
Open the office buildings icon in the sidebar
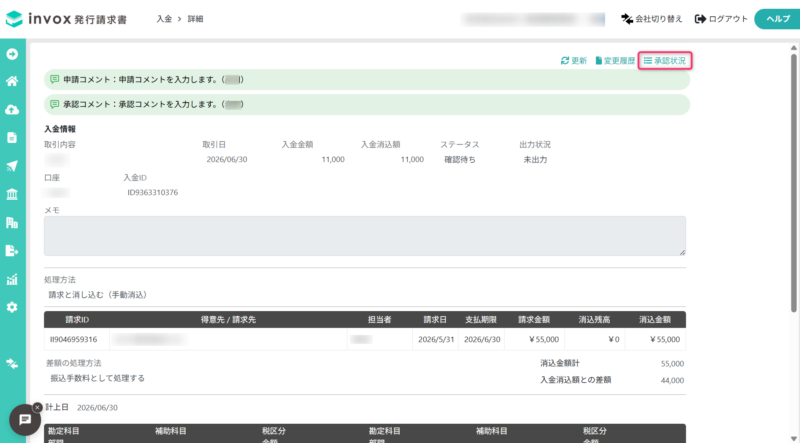click(x=12, y=223)
